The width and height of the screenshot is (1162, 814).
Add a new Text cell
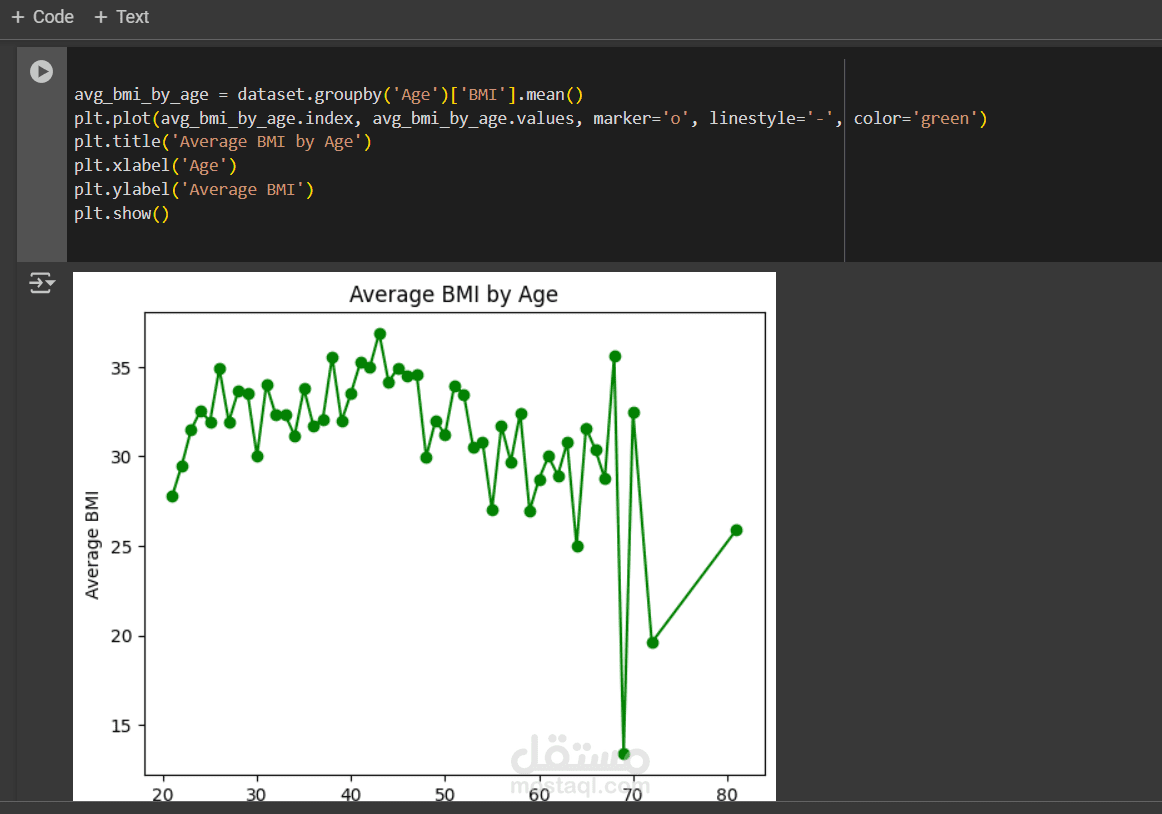122,16
